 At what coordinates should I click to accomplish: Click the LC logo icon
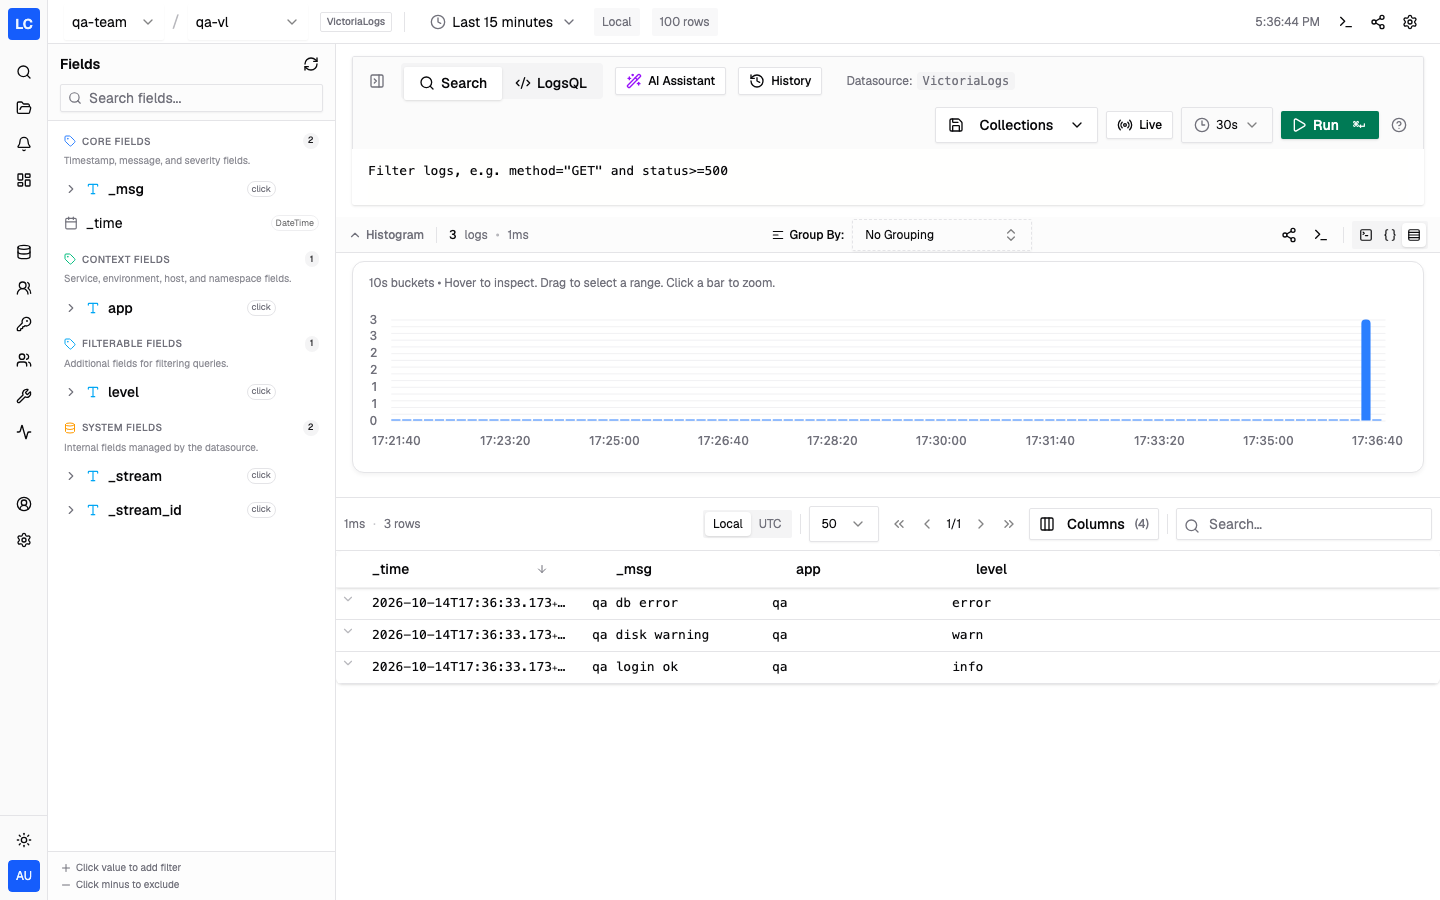point(24,24)
